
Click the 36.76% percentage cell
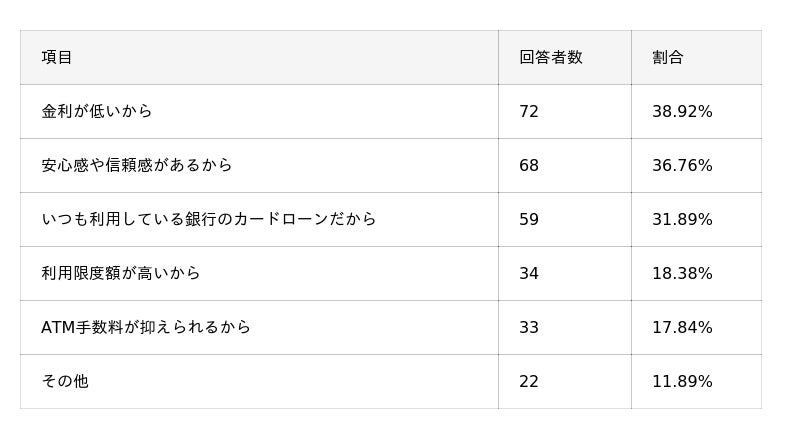click(x=682, y=166)
